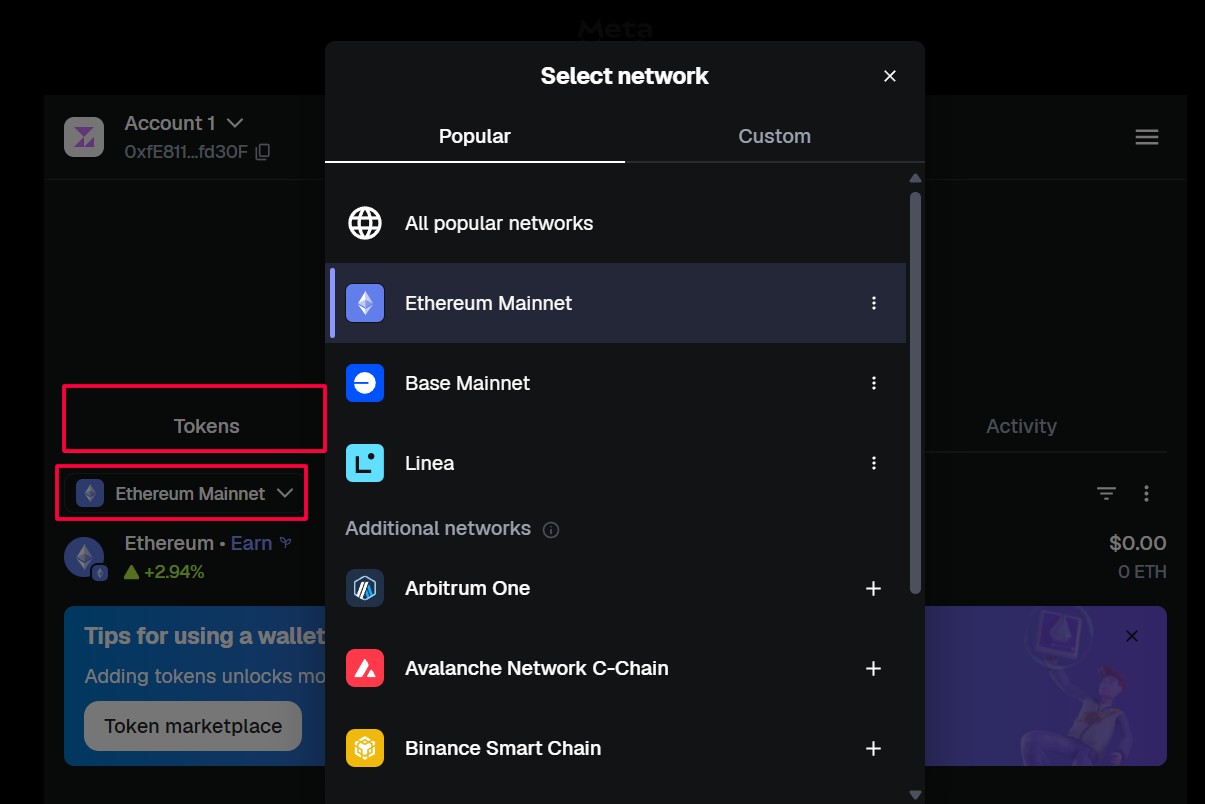Dismiss the wallet tips banner

pos(1132,636)
